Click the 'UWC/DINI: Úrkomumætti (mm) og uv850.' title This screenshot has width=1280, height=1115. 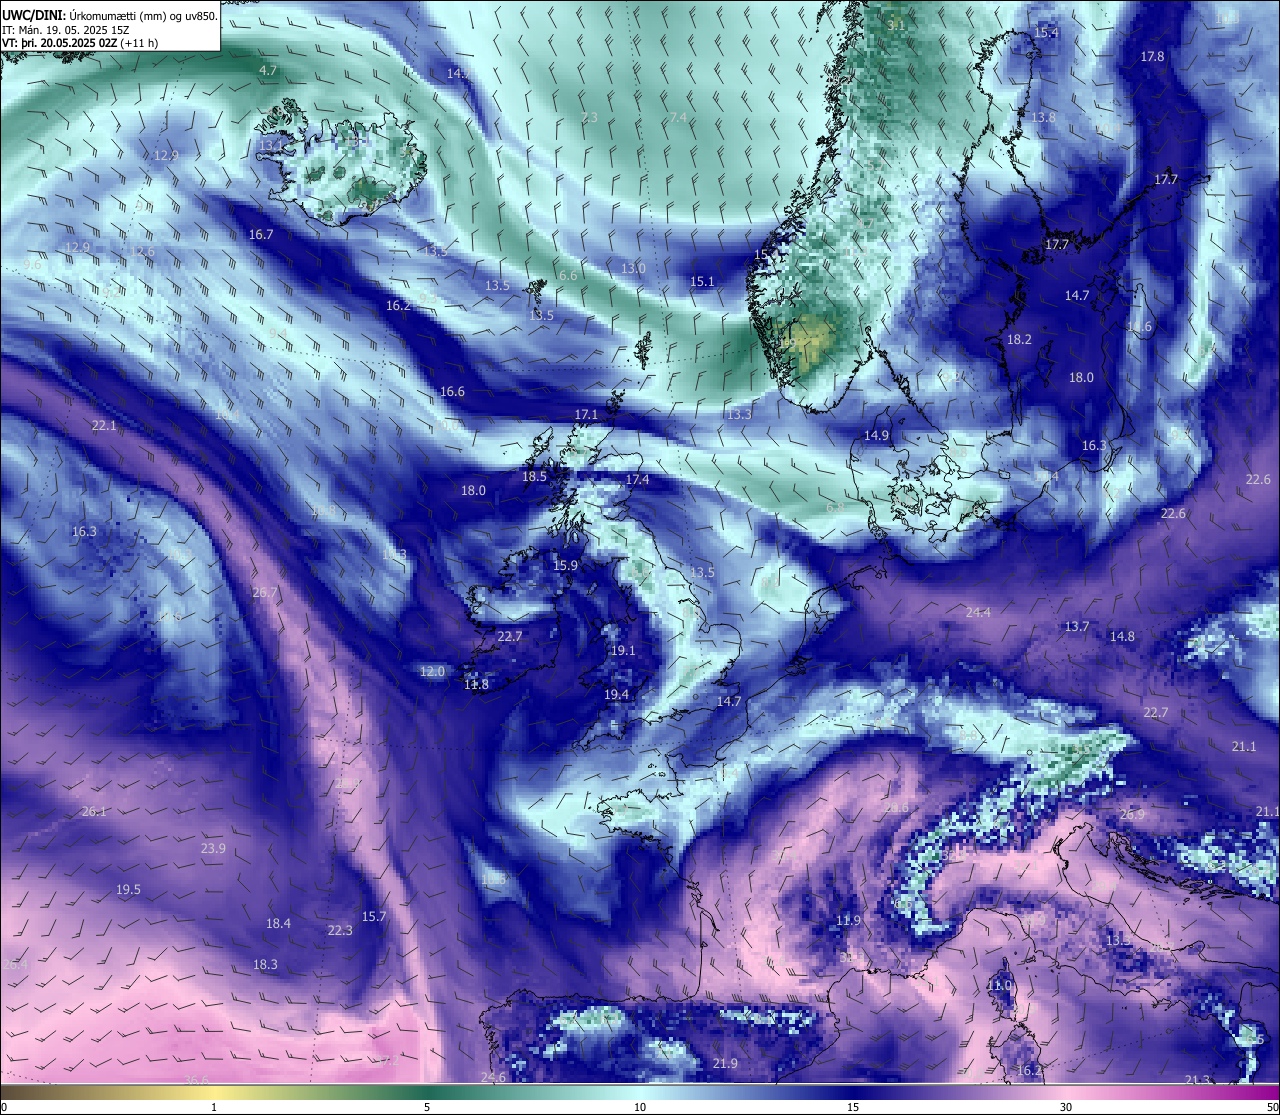pos(110,15)
